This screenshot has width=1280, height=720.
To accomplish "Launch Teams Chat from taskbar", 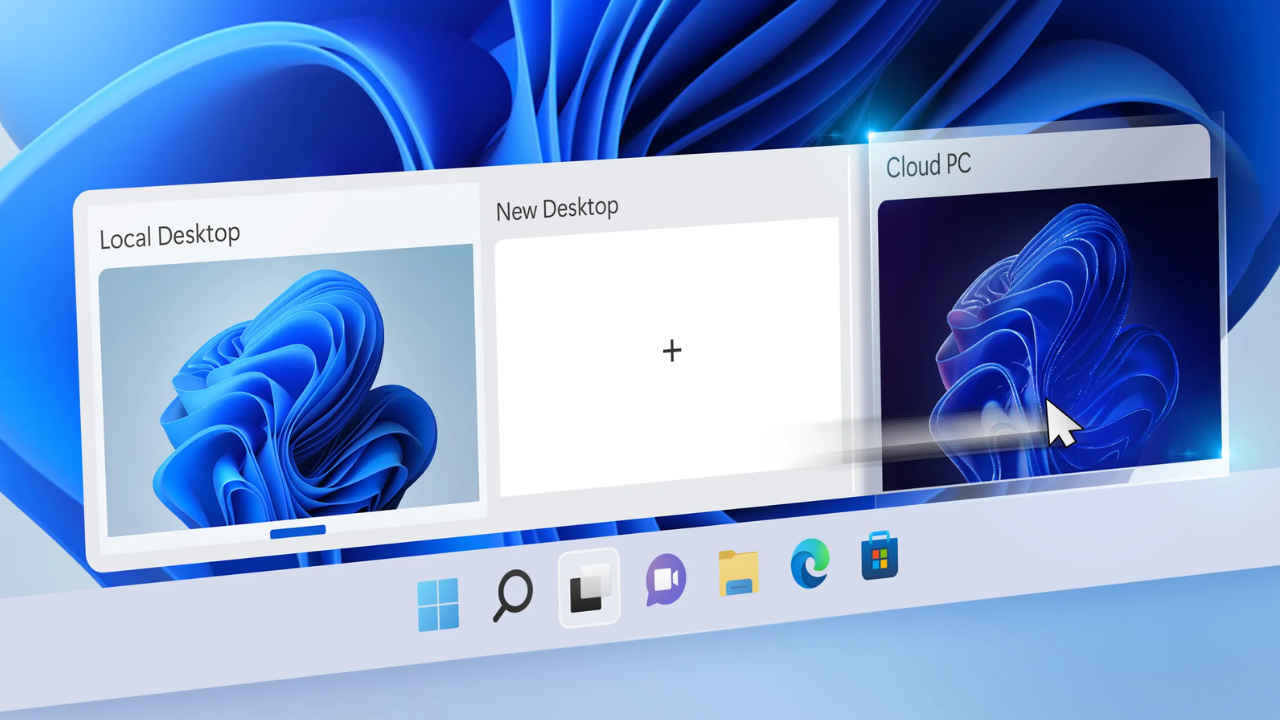I will (665, 579).
